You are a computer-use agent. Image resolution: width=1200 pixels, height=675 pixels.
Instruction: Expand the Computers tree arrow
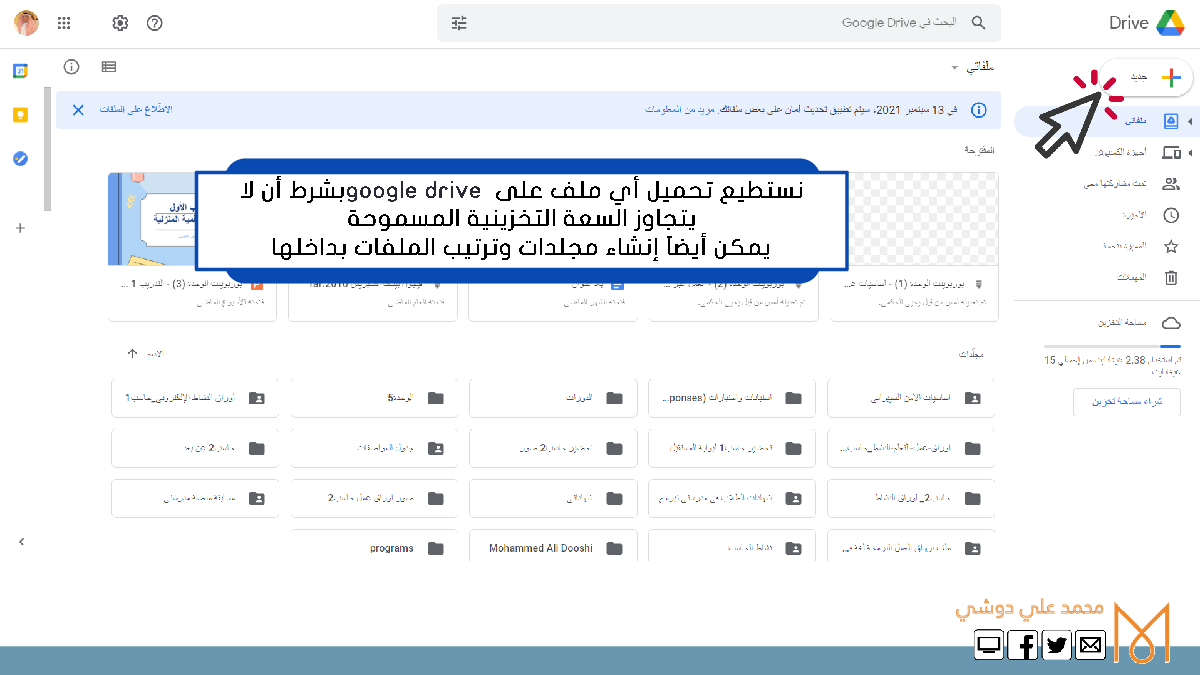(1190, 152)
